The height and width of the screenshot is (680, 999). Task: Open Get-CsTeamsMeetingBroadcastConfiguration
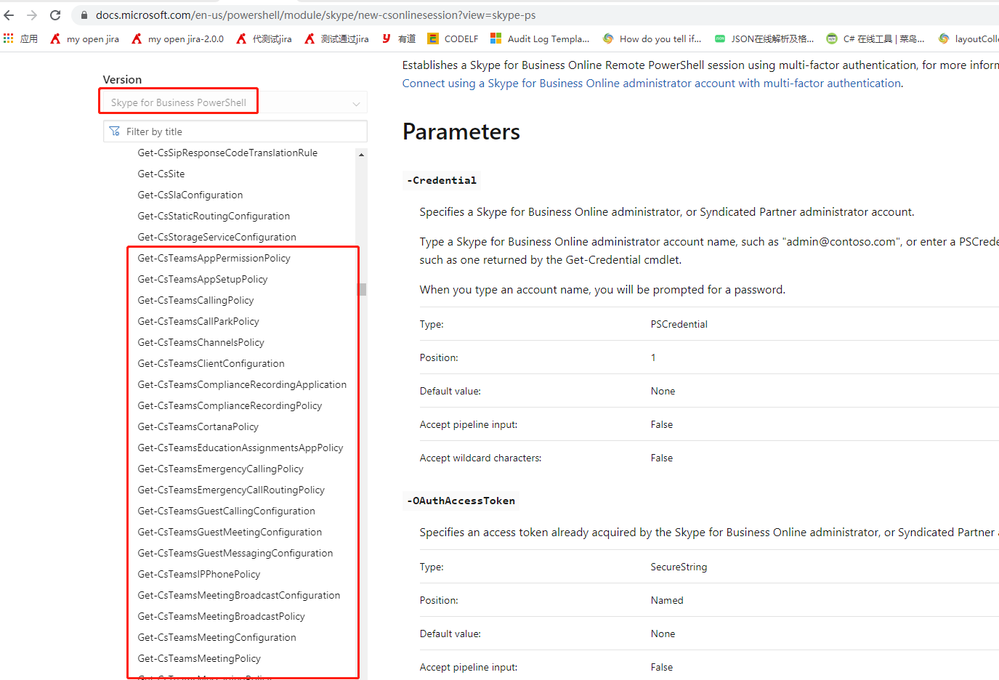click(x=239, y=595)
